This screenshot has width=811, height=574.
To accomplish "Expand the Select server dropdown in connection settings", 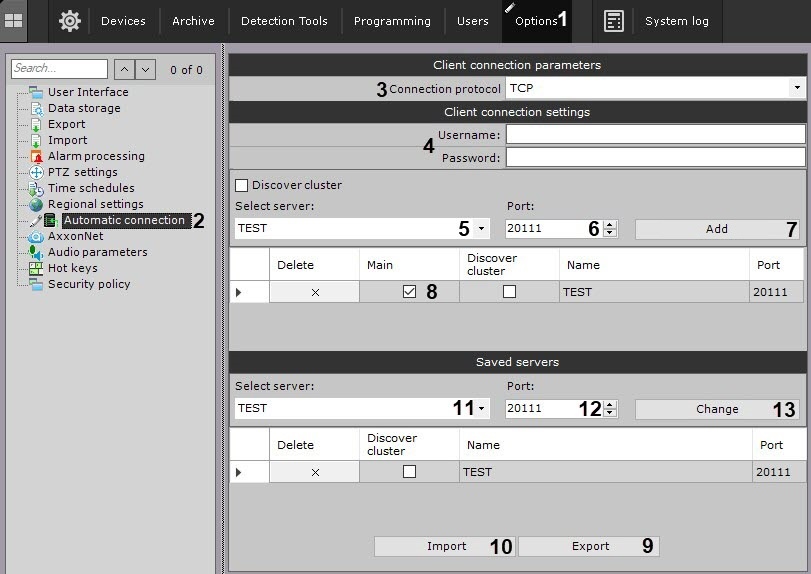I will click(481, 229).
